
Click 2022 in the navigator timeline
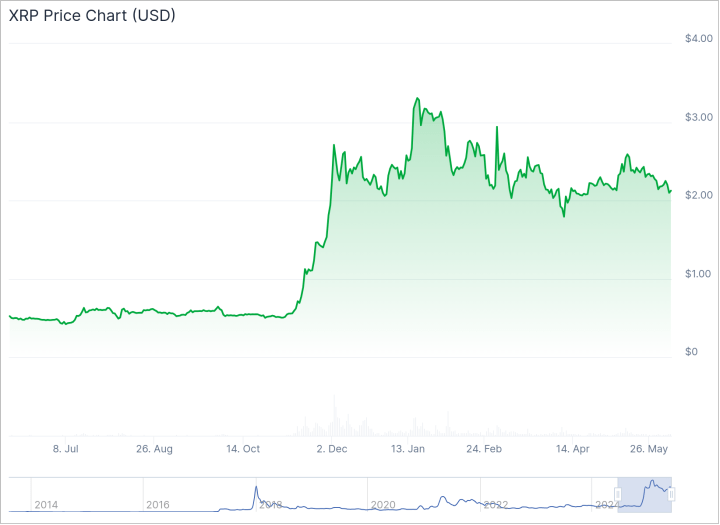(x=494, y=505)
